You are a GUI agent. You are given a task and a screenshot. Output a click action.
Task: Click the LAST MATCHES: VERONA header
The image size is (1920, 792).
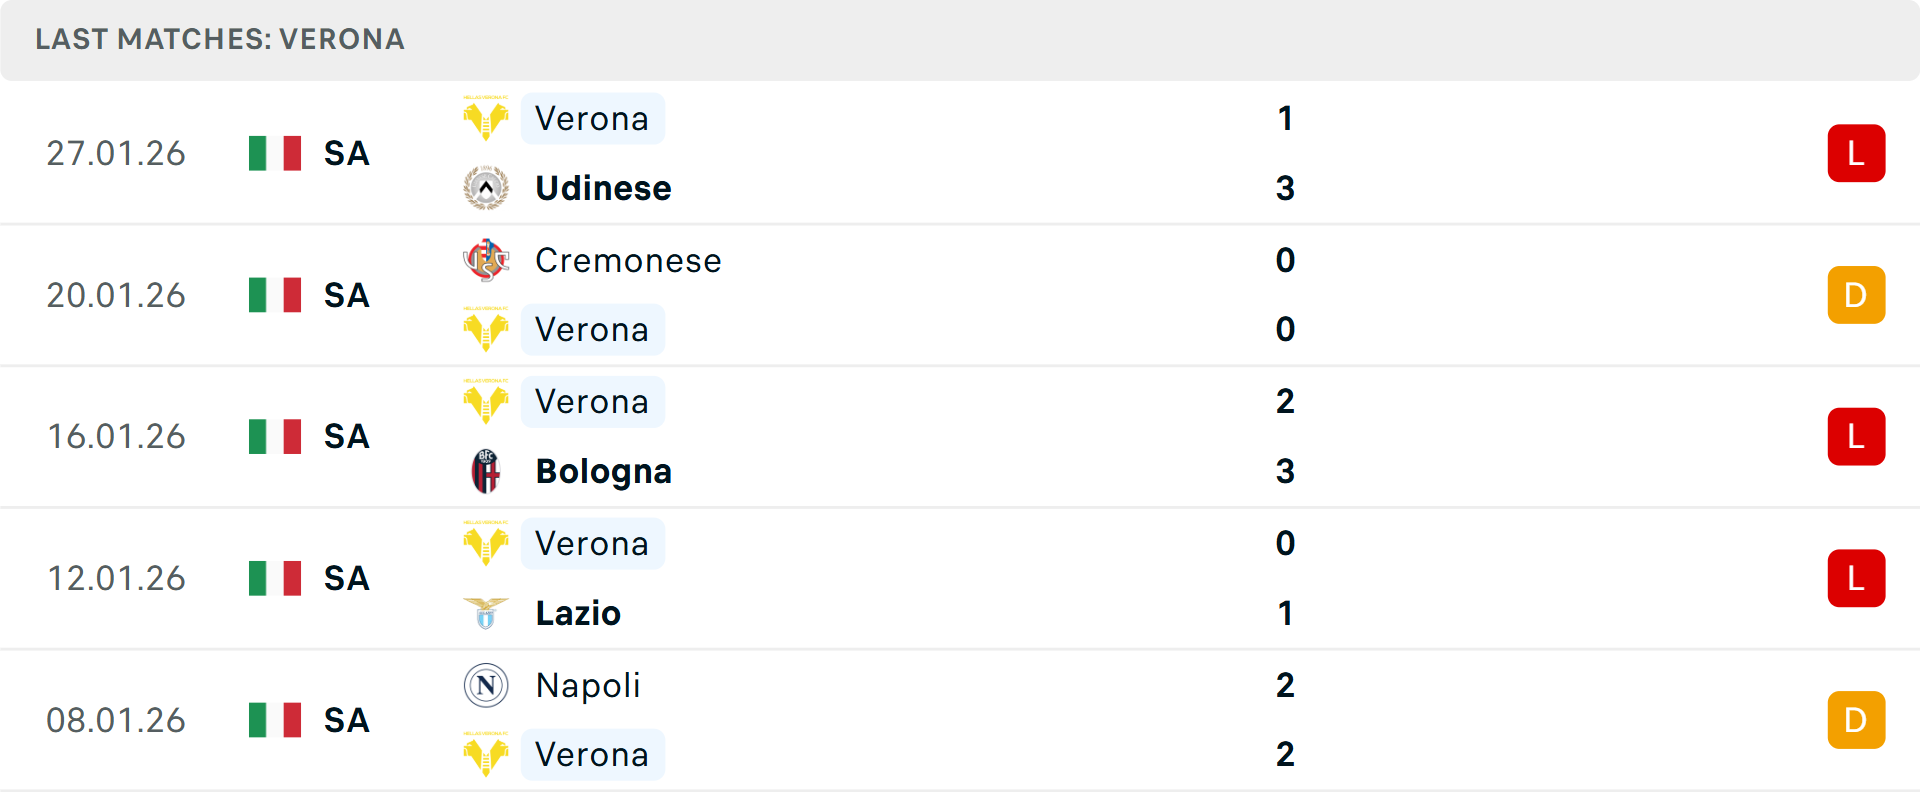click(x=220, y=40)
